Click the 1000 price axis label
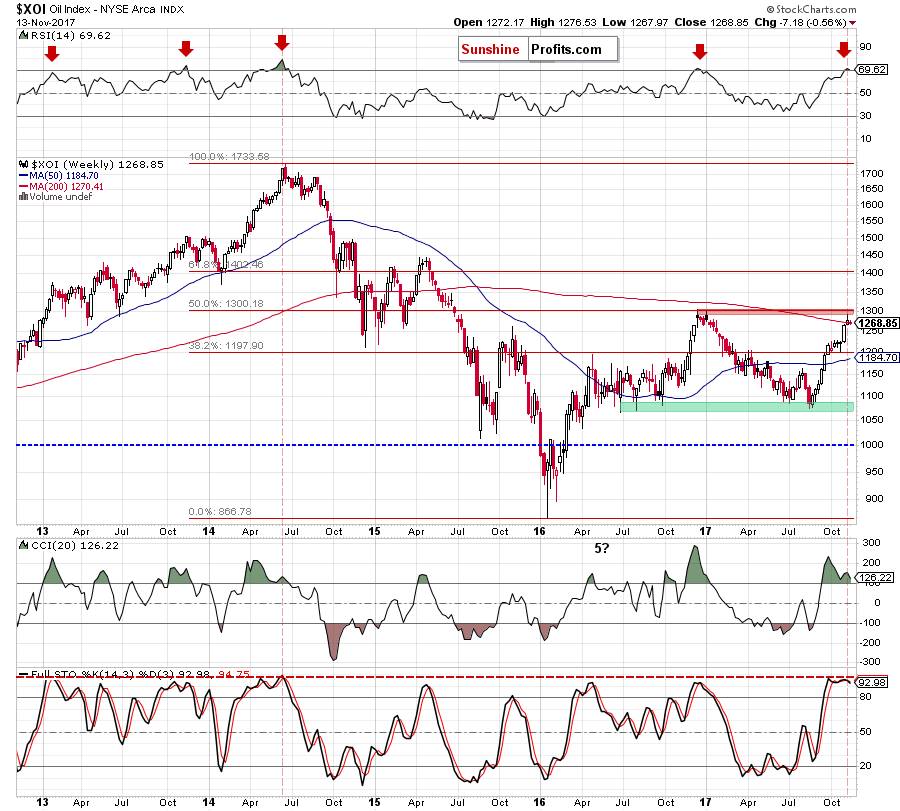This screenshot has width=900, height=811. click(x=872, y=445)
